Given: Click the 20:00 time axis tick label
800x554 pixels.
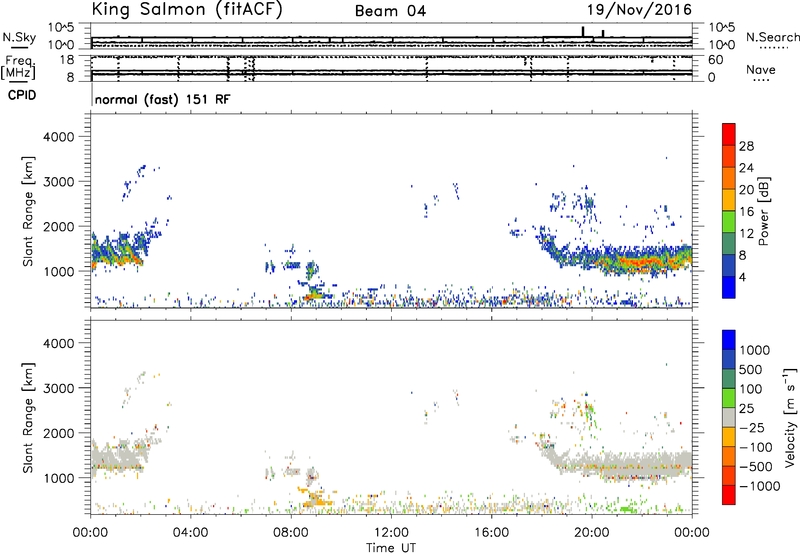Looking at the screenshot, I should click(x=592, y=533).
